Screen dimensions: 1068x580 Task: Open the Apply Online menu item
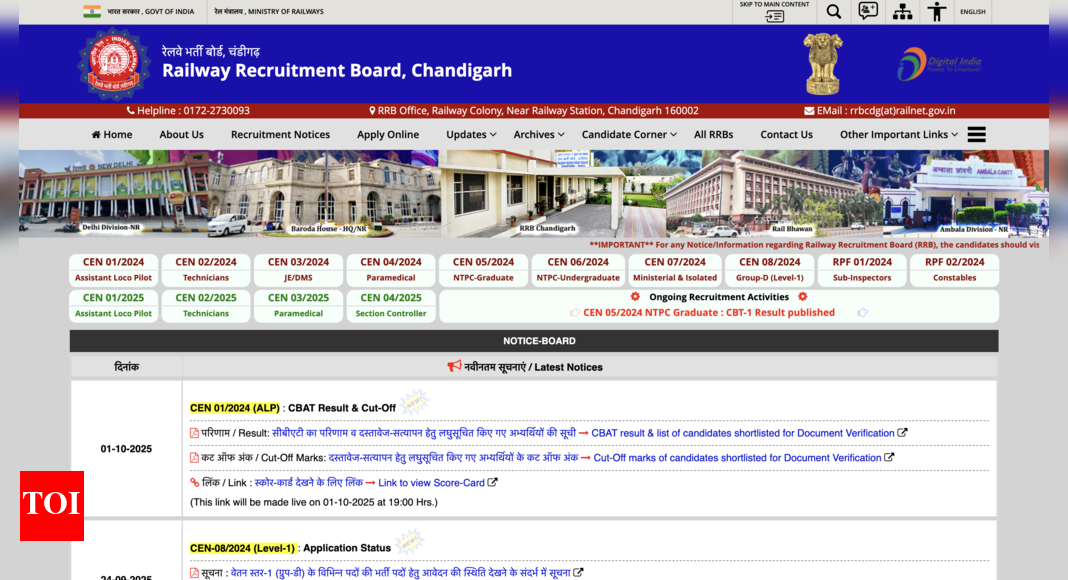tap(388, 135)
